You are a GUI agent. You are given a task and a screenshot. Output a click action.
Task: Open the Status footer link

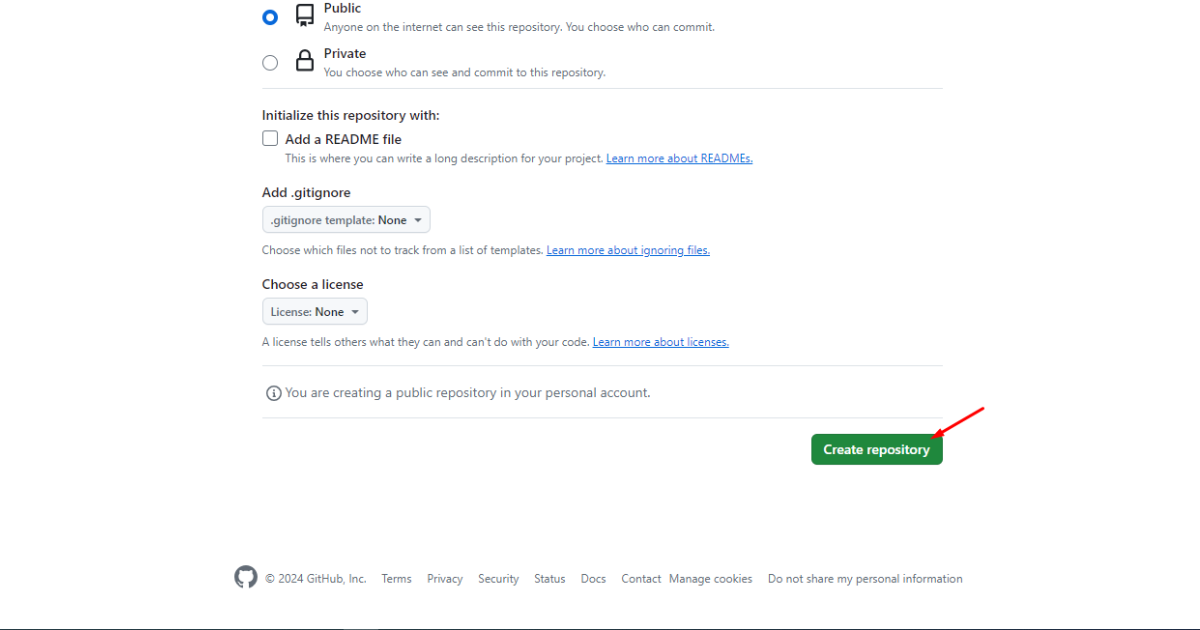pos(549,579)
